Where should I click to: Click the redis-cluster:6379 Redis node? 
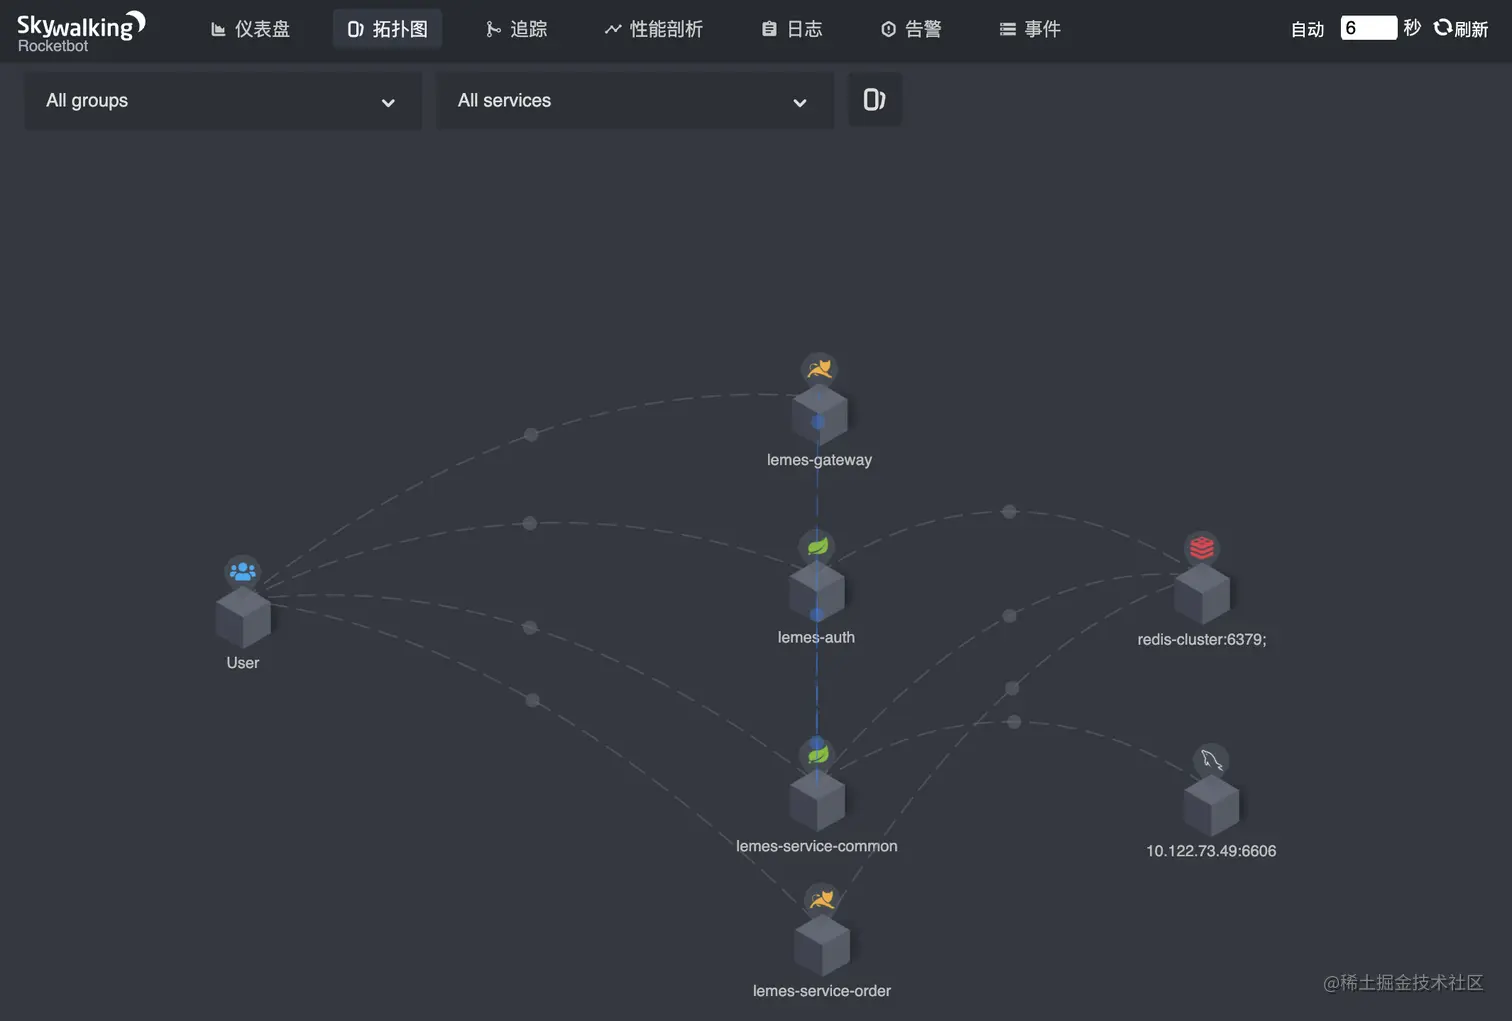1201,590
